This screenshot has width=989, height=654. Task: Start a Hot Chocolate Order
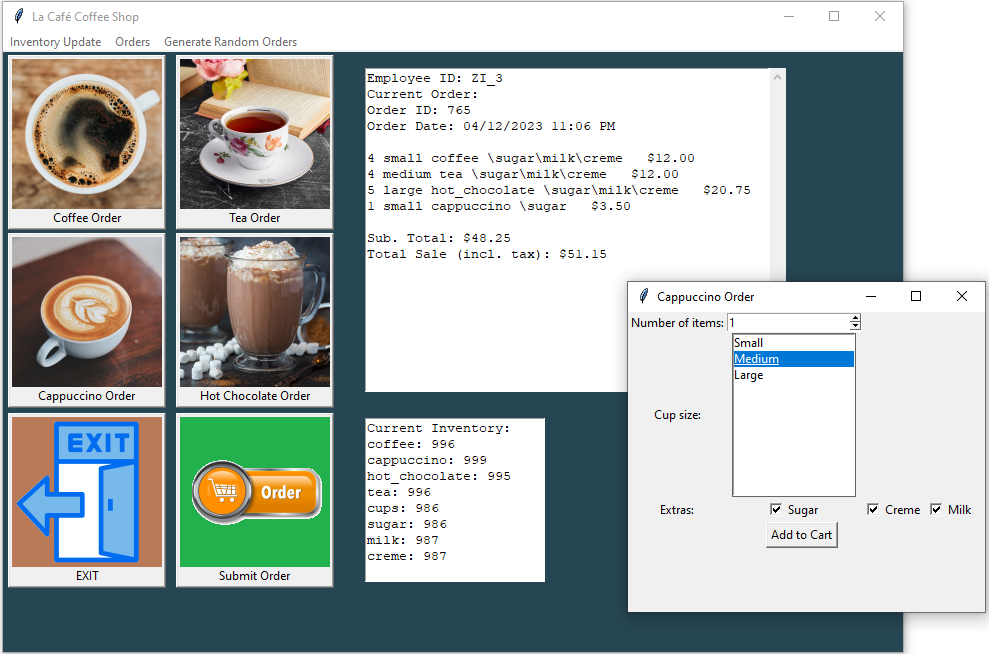click(x=254, y=311)
